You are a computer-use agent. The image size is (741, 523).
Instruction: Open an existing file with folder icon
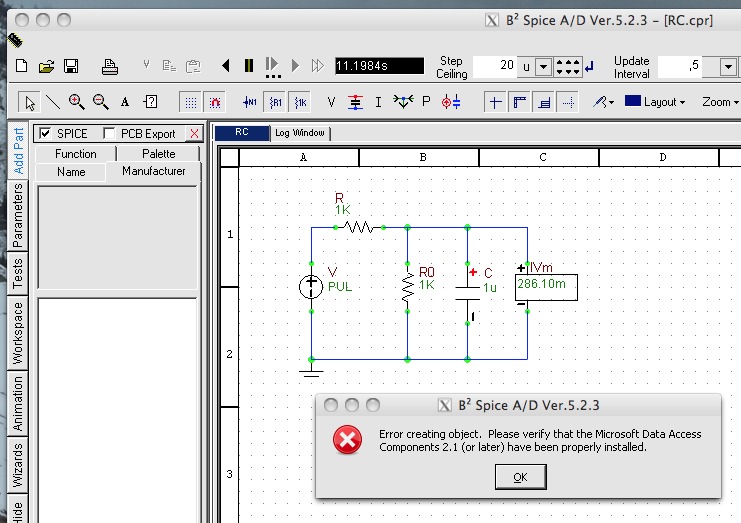pos(46,66)
